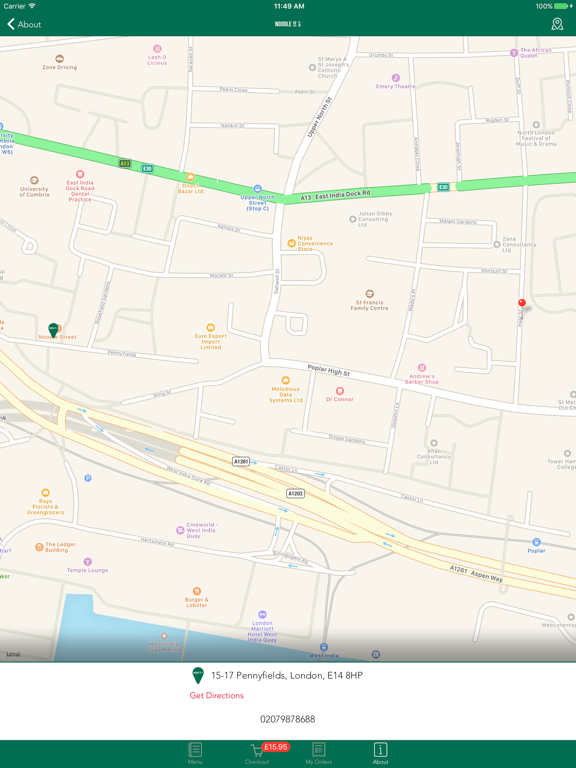This screenshot has height=768, width=576.
Task: Tap the parking P marker on map
Action: pyautogui.click(x=88, y=478)
